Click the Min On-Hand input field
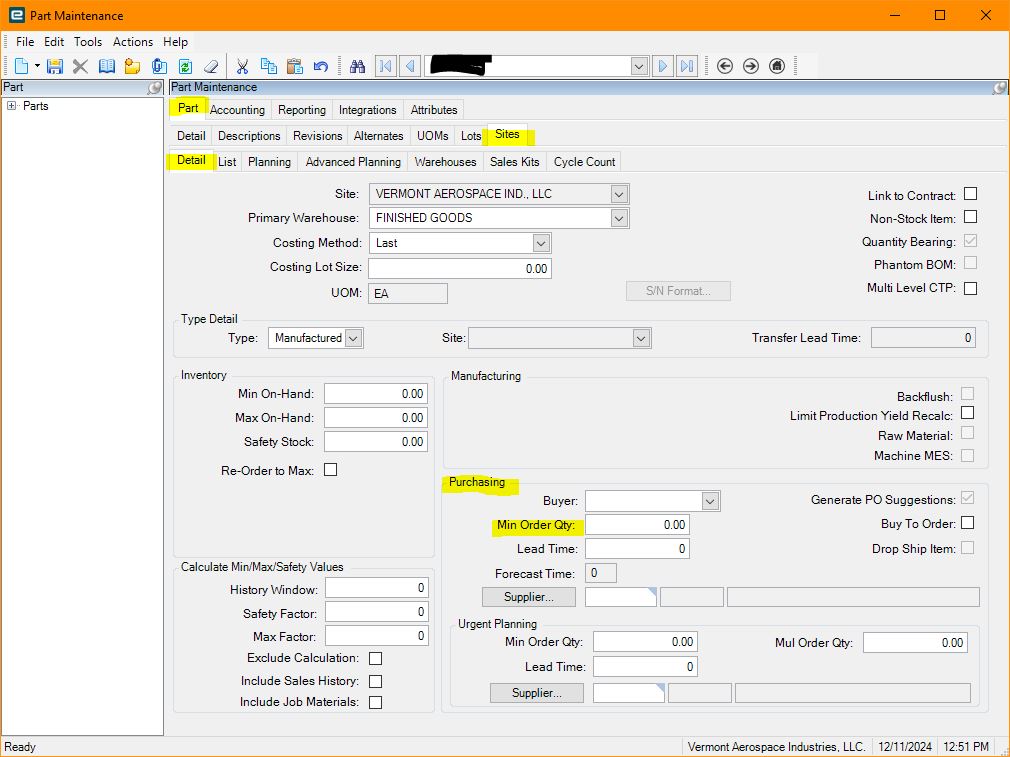Viewport: 1010px width, 757px height. [376, 394]
